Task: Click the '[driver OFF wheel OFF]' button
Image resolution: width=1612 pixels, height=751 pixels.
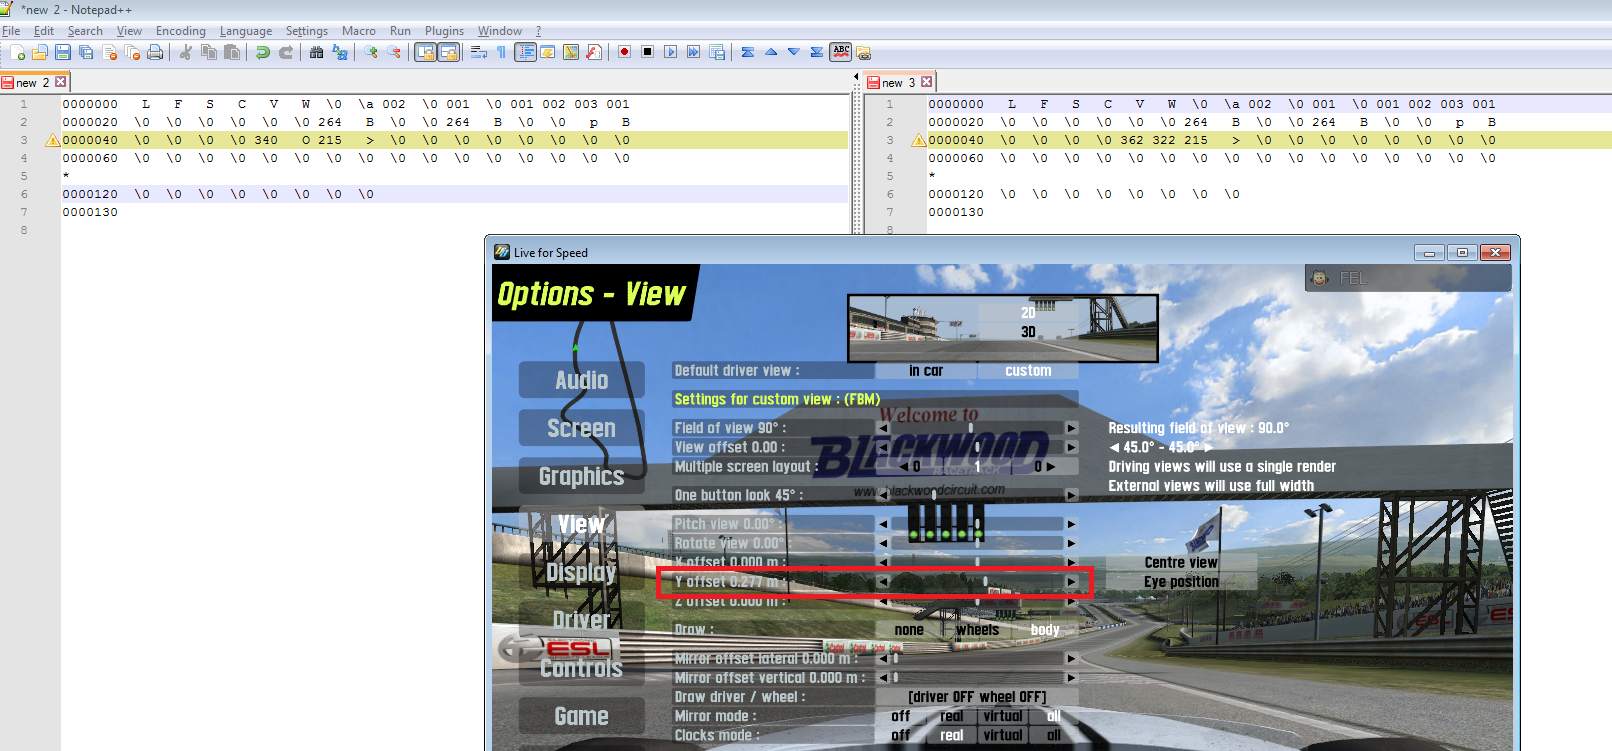Action: (977, 697)
